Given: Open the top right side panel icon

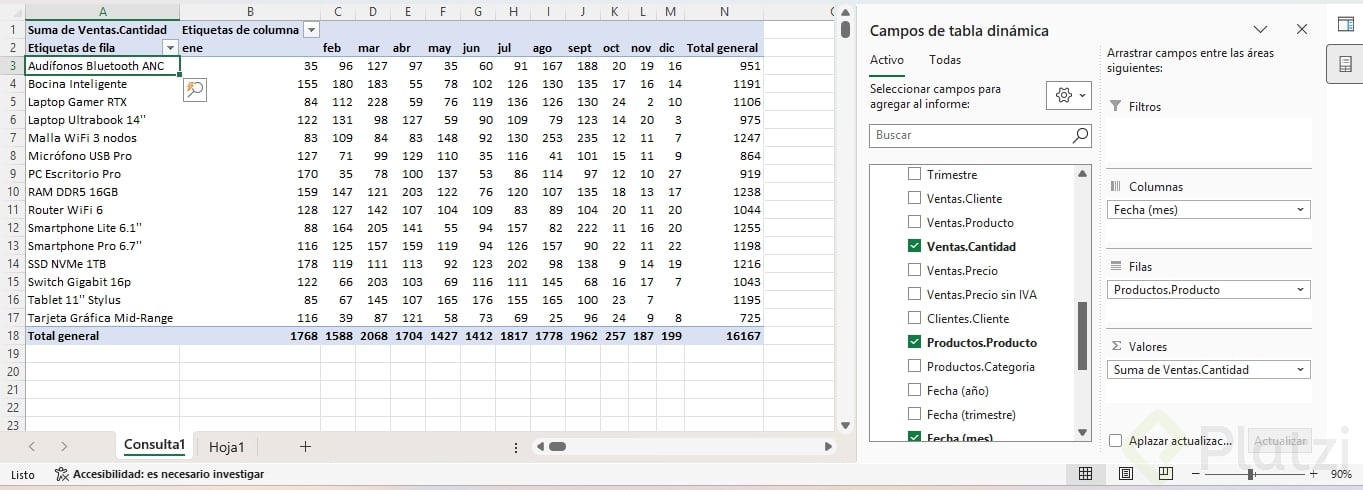Looking at the screenshot, I should [x=1346, y=25].
